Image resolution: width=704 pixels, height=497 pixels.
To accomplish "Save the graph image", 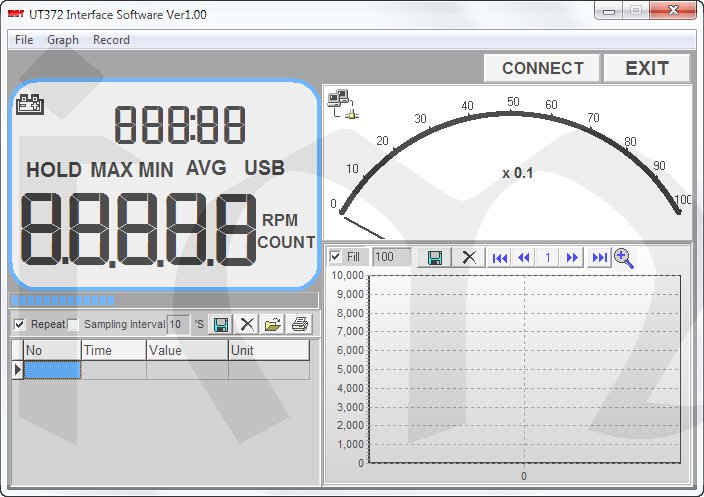I will 435,257.
